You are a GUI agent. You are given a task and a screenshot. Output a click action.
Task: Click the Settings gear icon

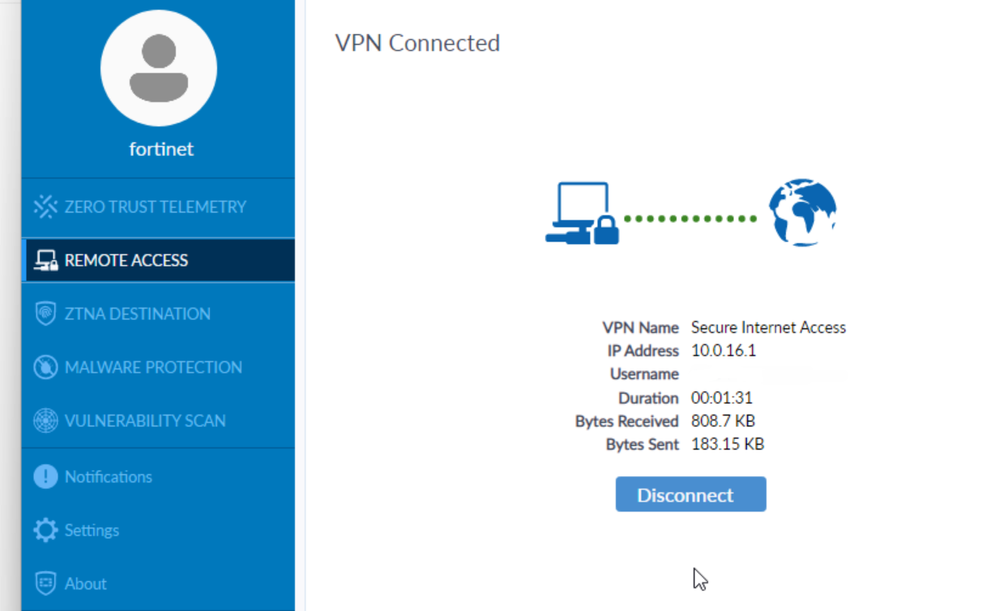coord(46,530)
